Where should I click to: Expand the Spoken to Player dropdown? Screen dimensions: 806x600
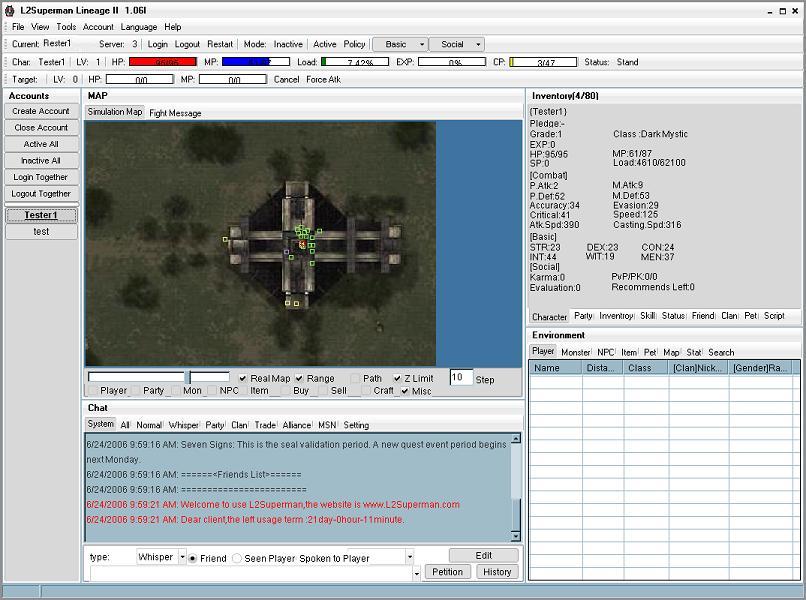point(410,557)
